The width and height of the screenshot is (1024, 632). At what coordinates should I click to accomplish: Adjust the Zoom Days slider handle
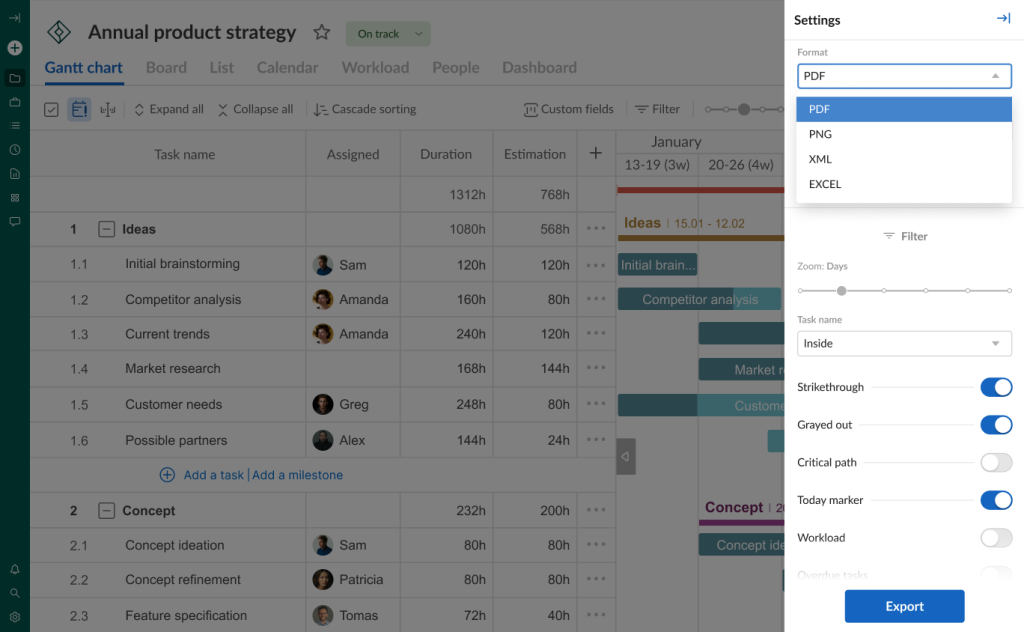coord(841,291)
